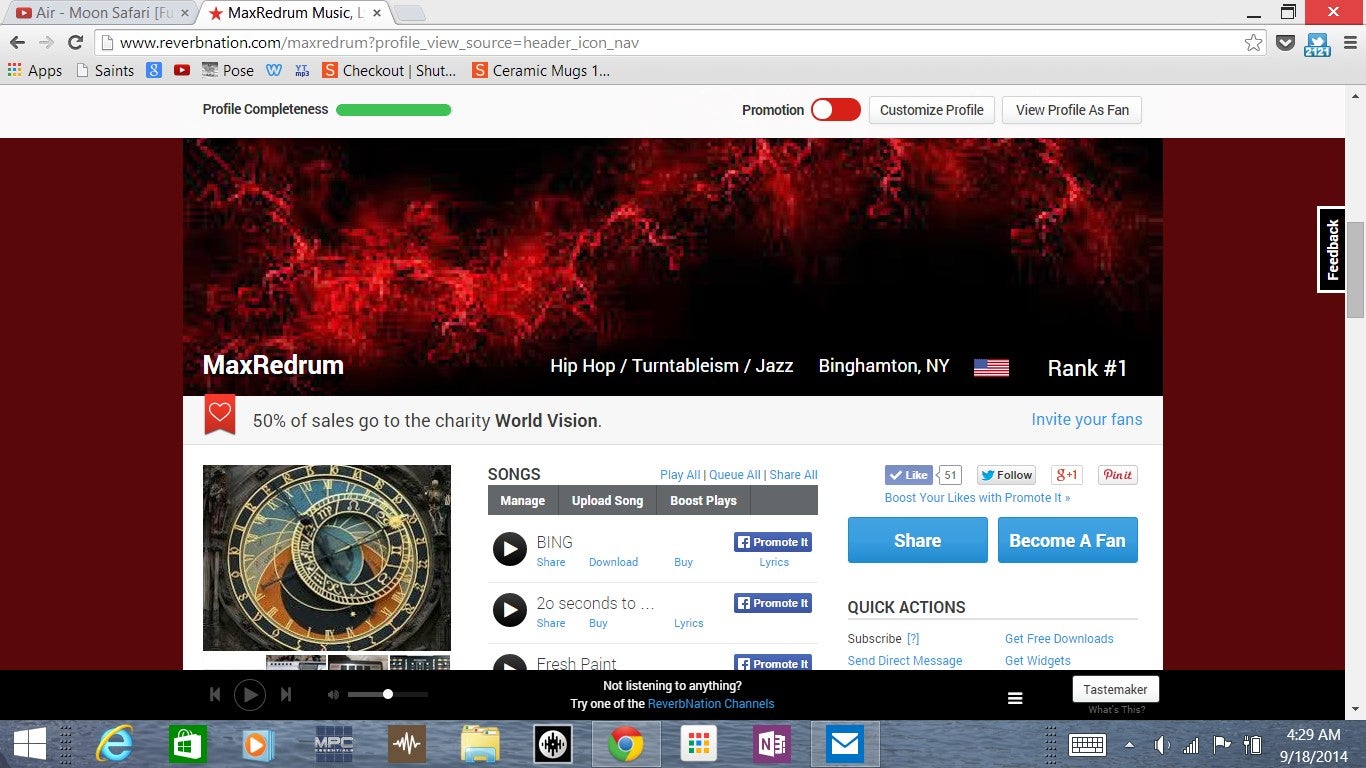Viewport: 1366px width, 768px height.
Task: Show hidden system tray icons
Action: [x=1130, y=745]
